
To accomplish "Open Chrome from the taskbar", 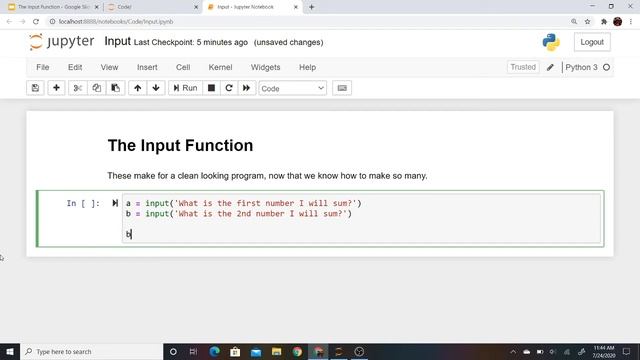I will [x=297, y=351].
